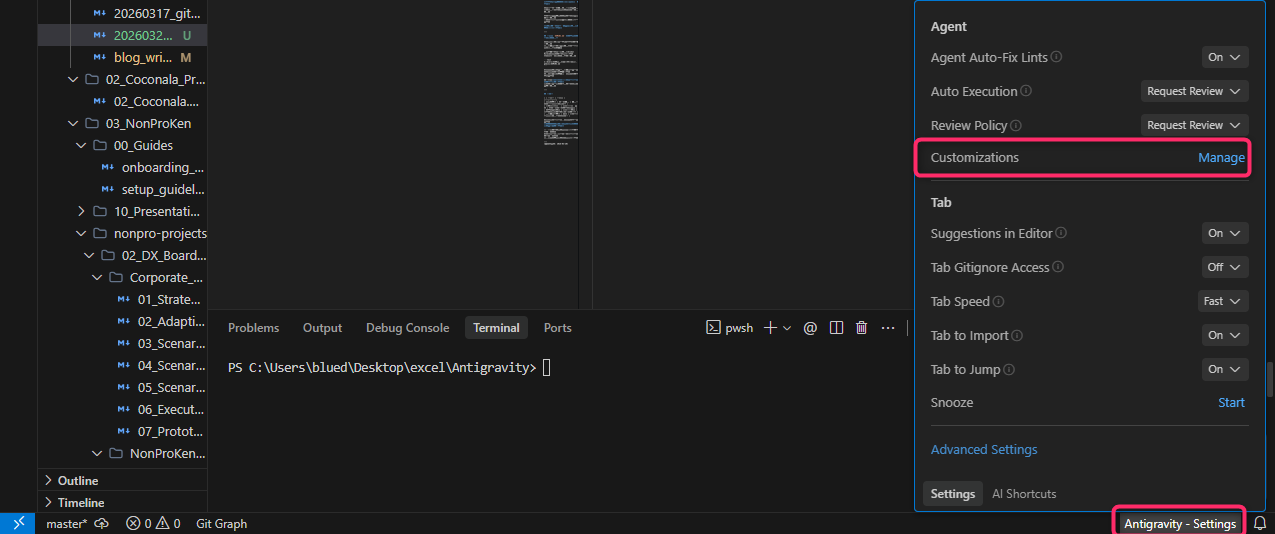Switch to the Debug Console tab
The height and width of the screenshot is (534, 1275).
click(x=407, y=327)
